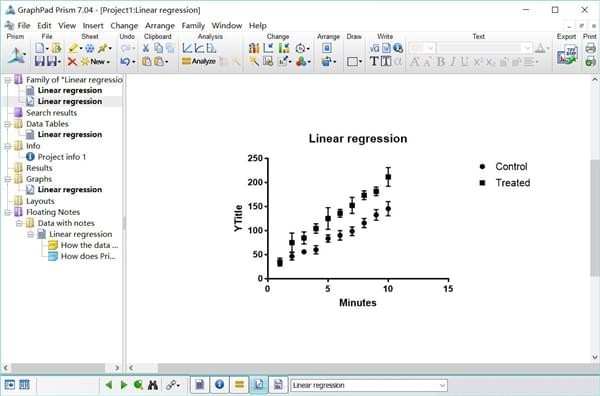Collapse the Floating Notes folder
The width and height of the screenshot is (600, 396).
8,212
